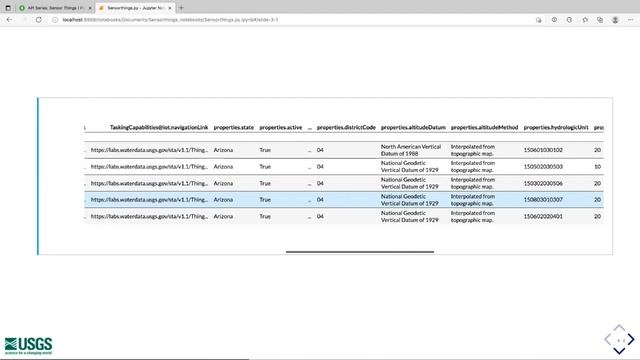Click the properties.hydrologicUnit column header
Image resolution: width=640 pixels, height=360 pixels.
(x=556, y=127)
